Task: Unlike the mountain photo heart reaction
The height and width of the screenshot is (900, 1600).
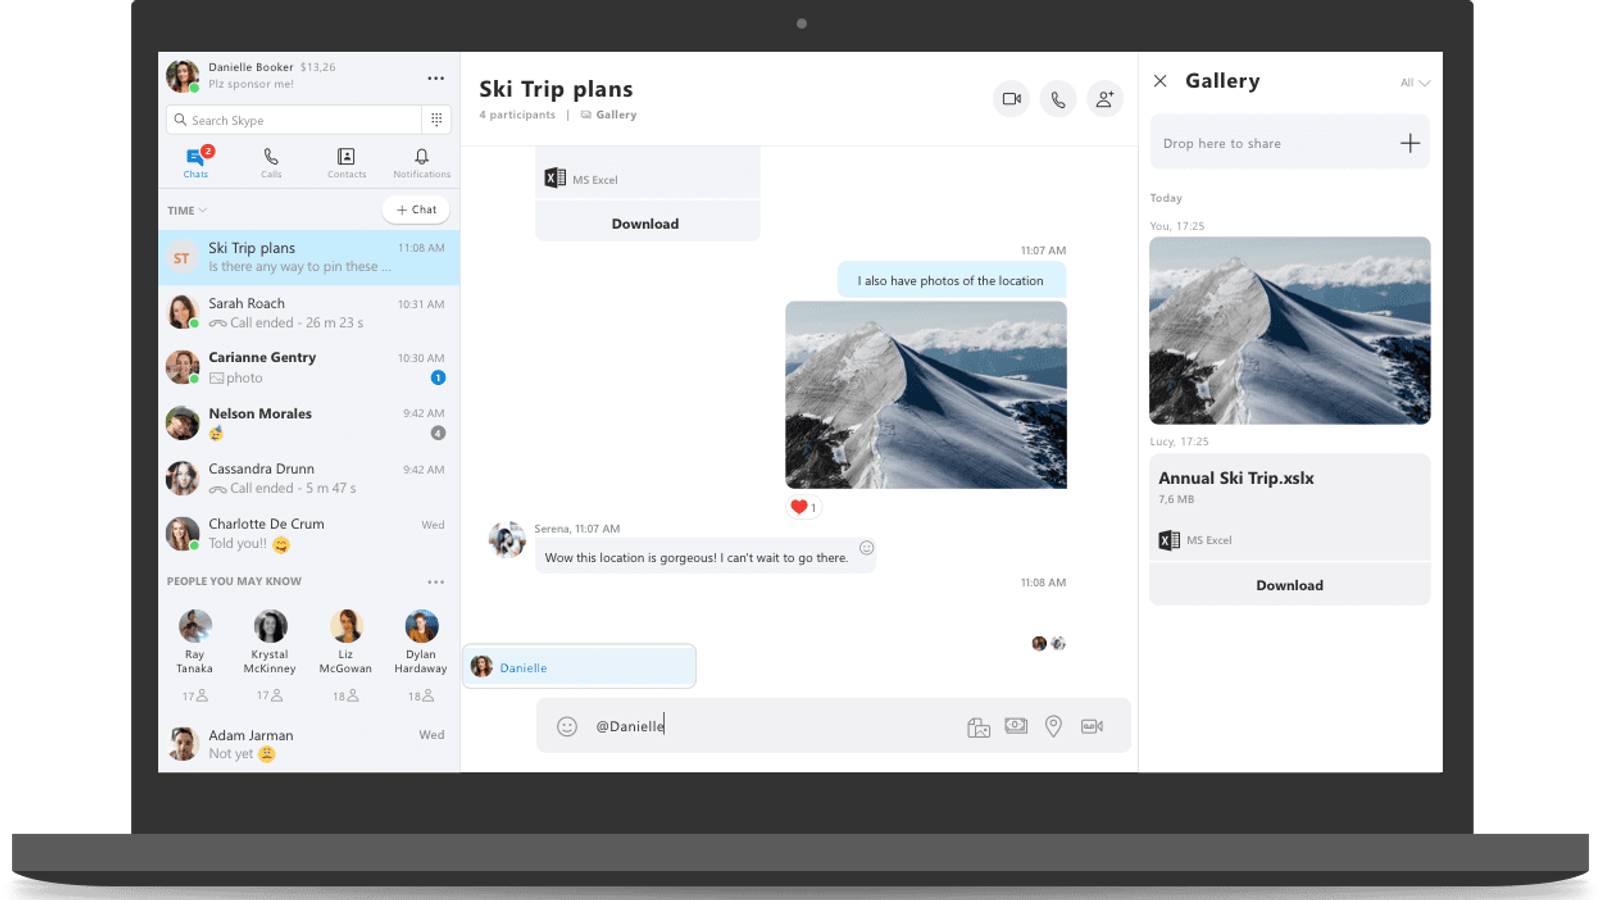Action: point(803,507)
